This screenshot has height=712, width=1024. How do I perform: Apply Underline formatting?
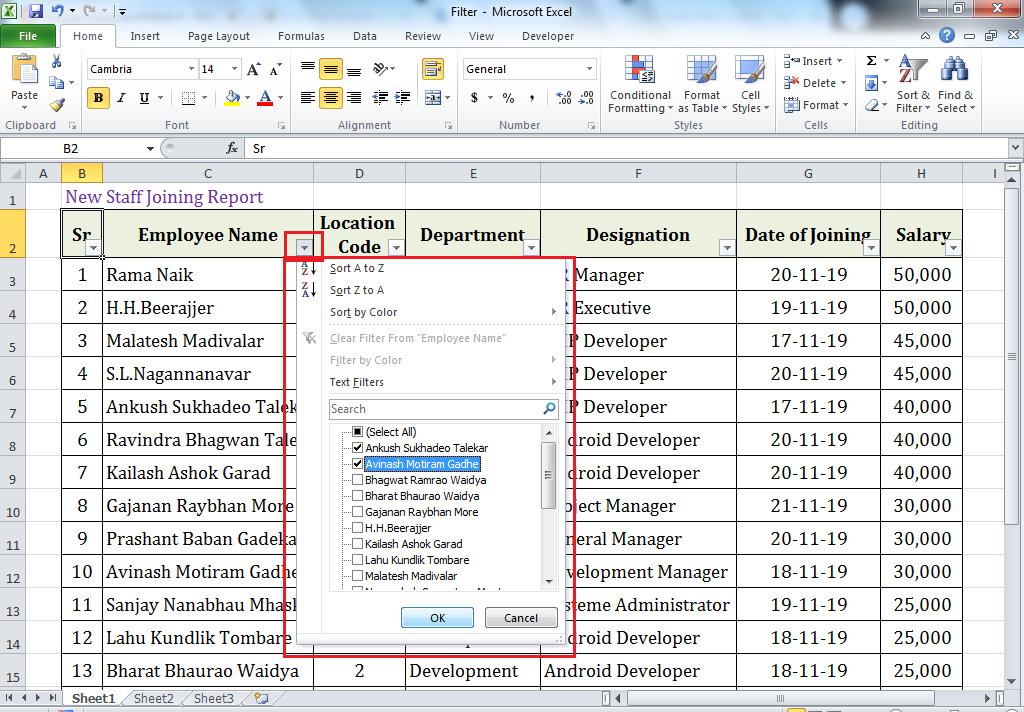pos(144,98)
